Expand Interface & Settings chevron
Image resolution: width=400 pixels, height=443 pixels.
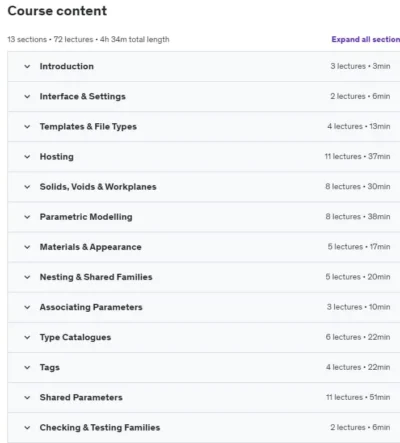pyautogui.click(x=27, y=97)
